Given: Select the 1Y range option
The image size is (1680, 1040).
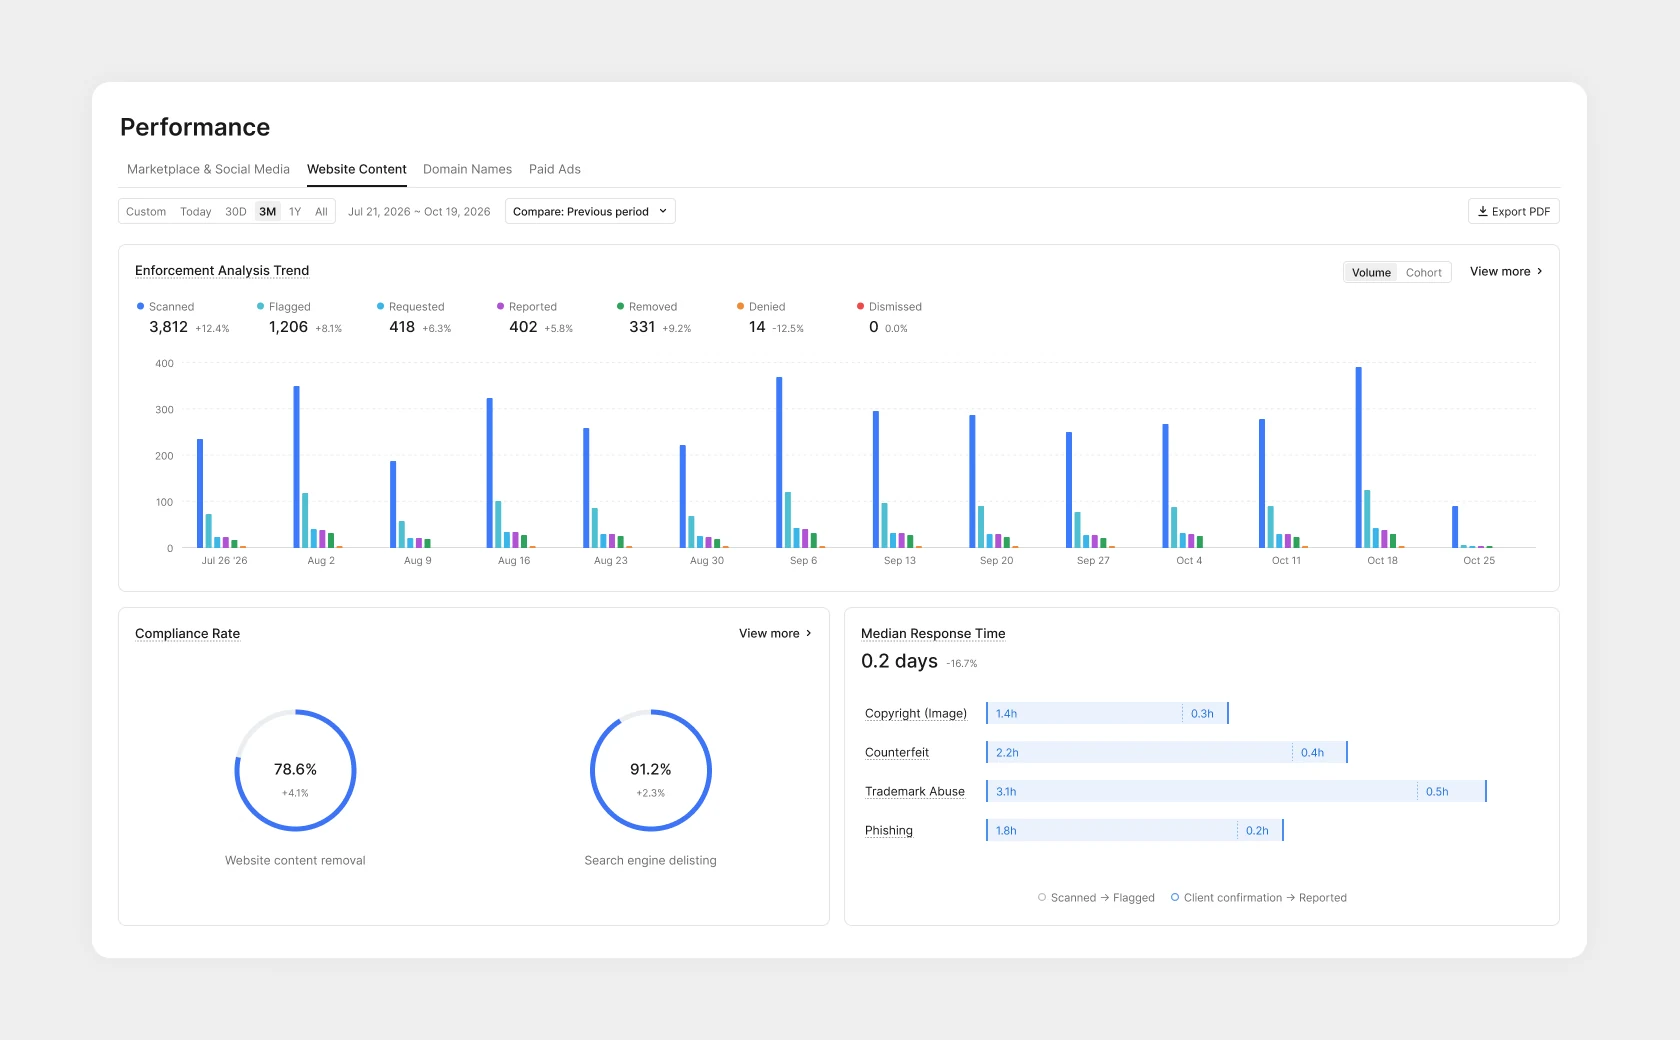Looking at the screenshot, I should (295, 212).
